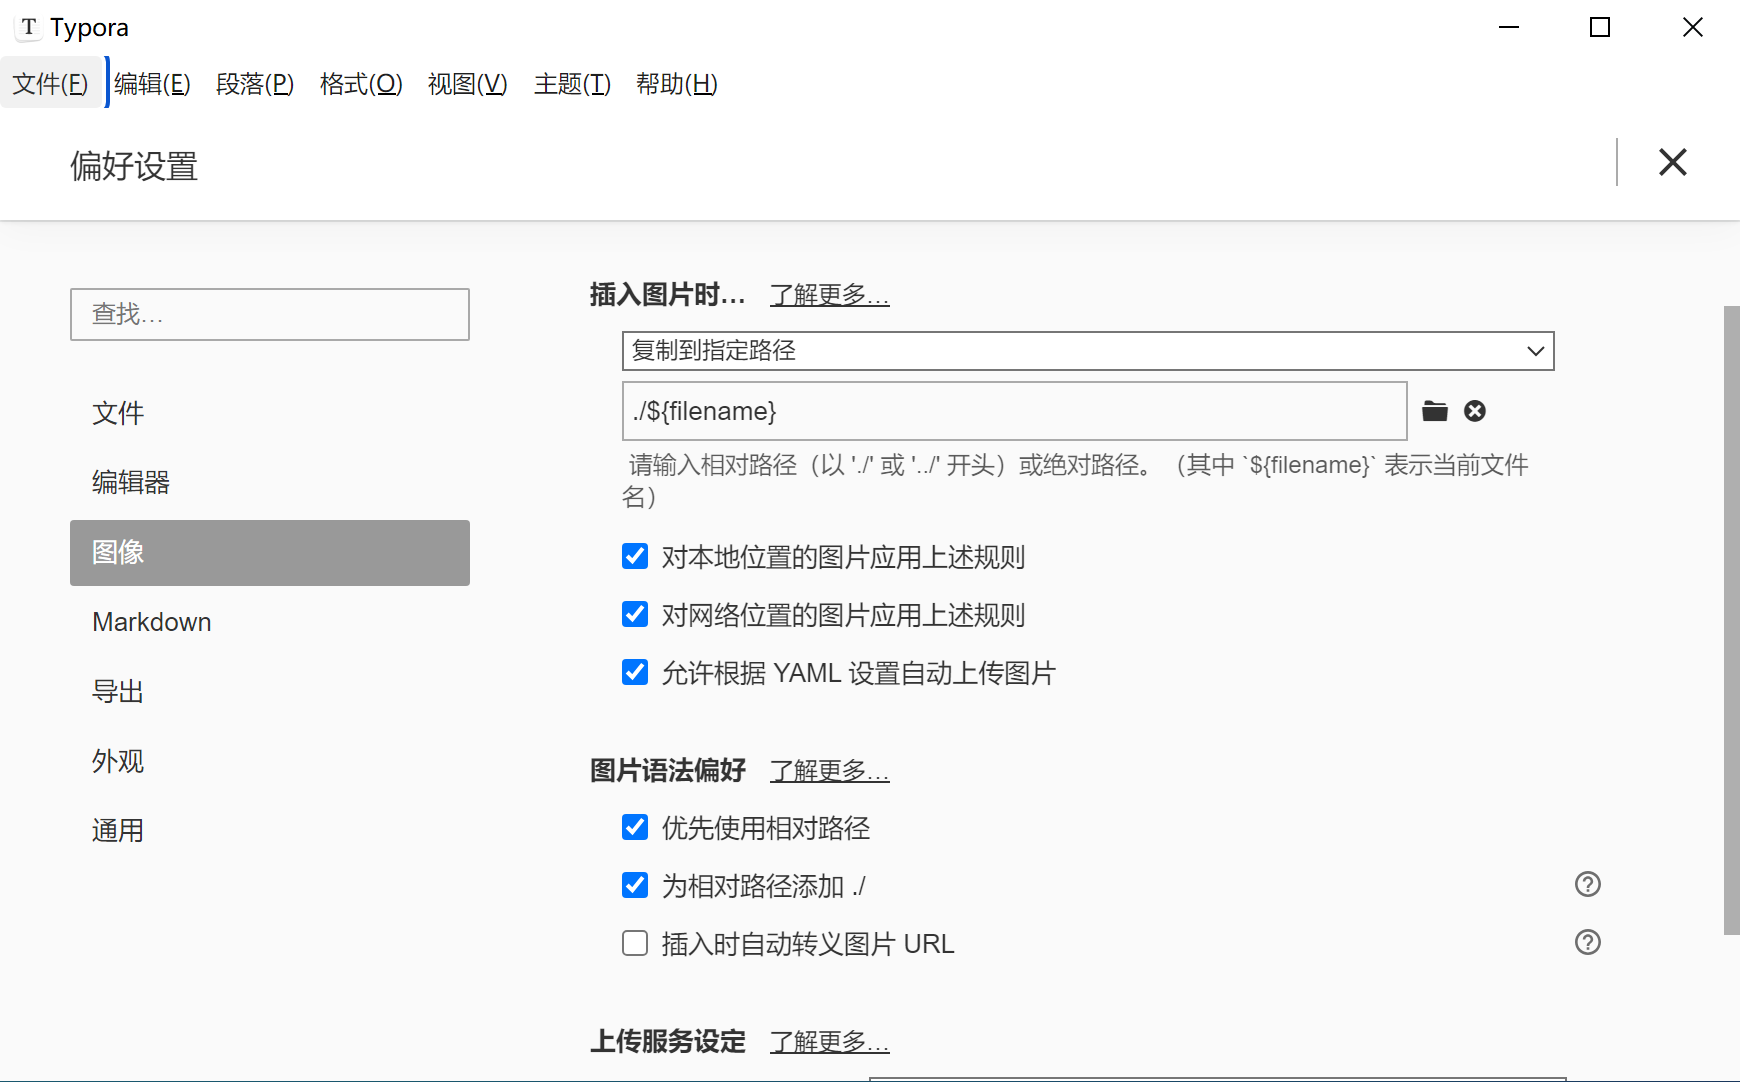Click 了解更多 link beside 图片语法偏好
Viewport: 1740px width, 1082px height.
click(829, 771)
